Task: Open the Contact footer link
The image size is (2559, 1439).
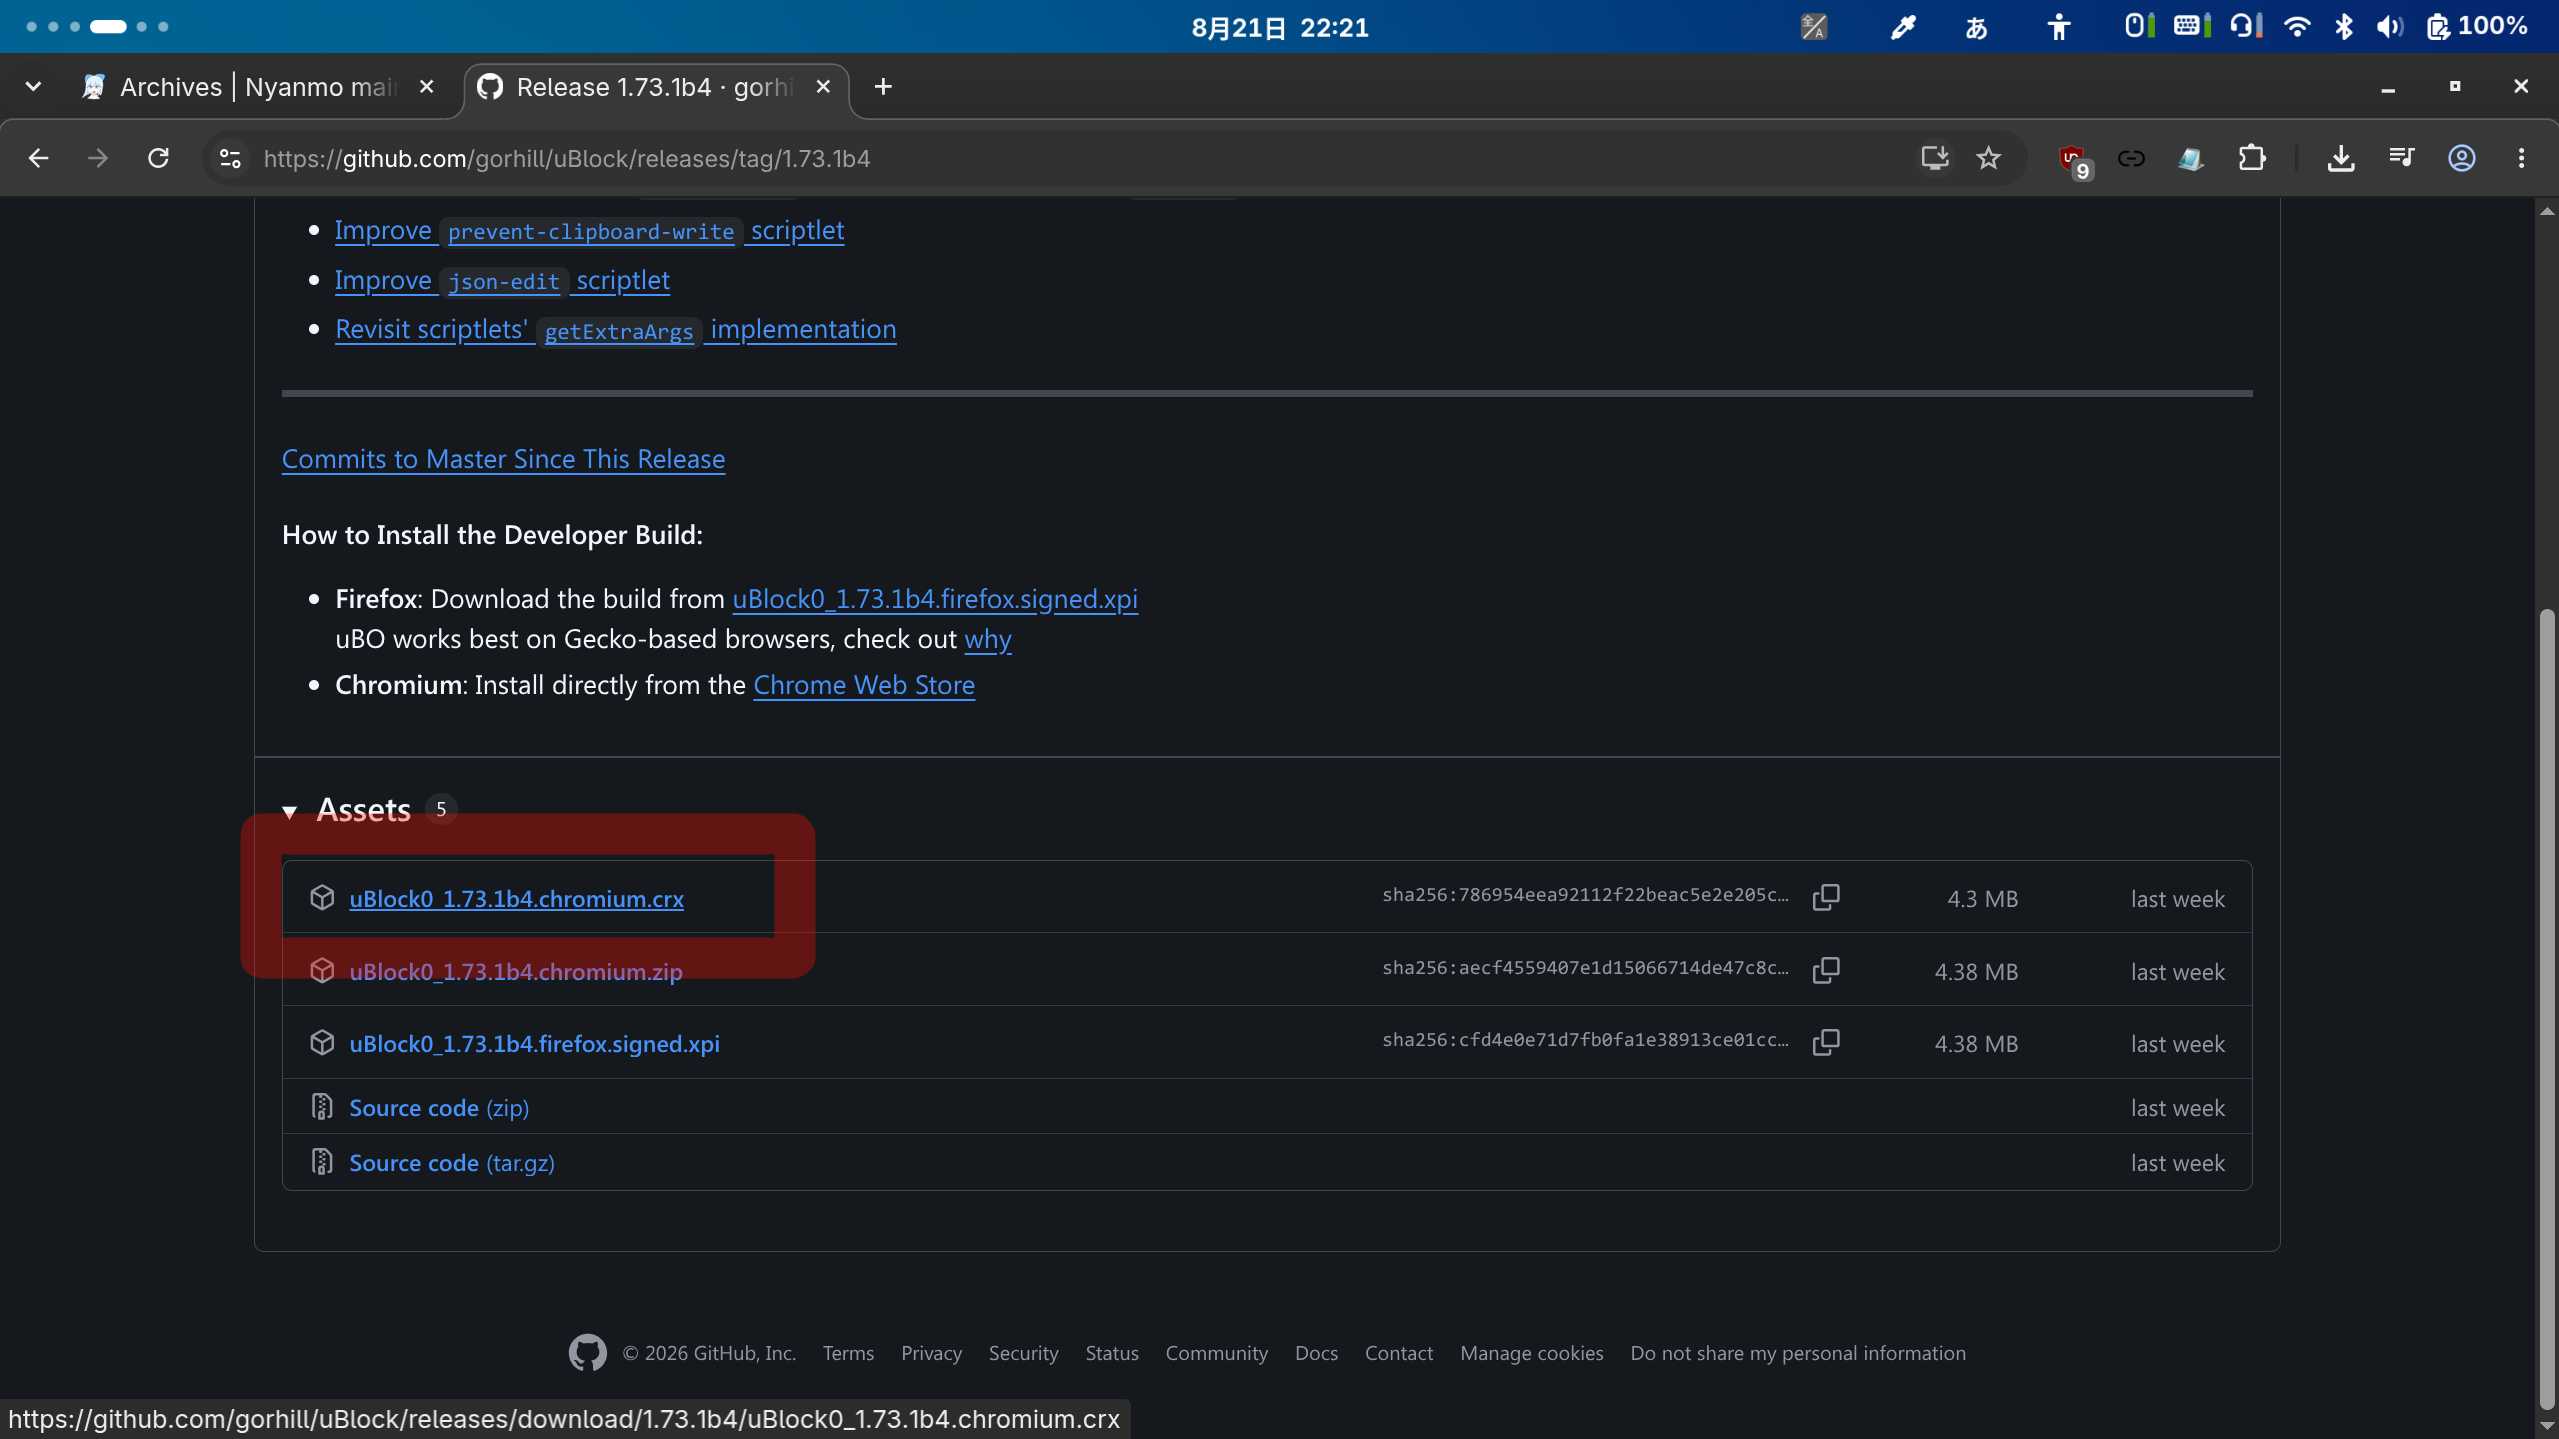Action: coord(1399,1353)
